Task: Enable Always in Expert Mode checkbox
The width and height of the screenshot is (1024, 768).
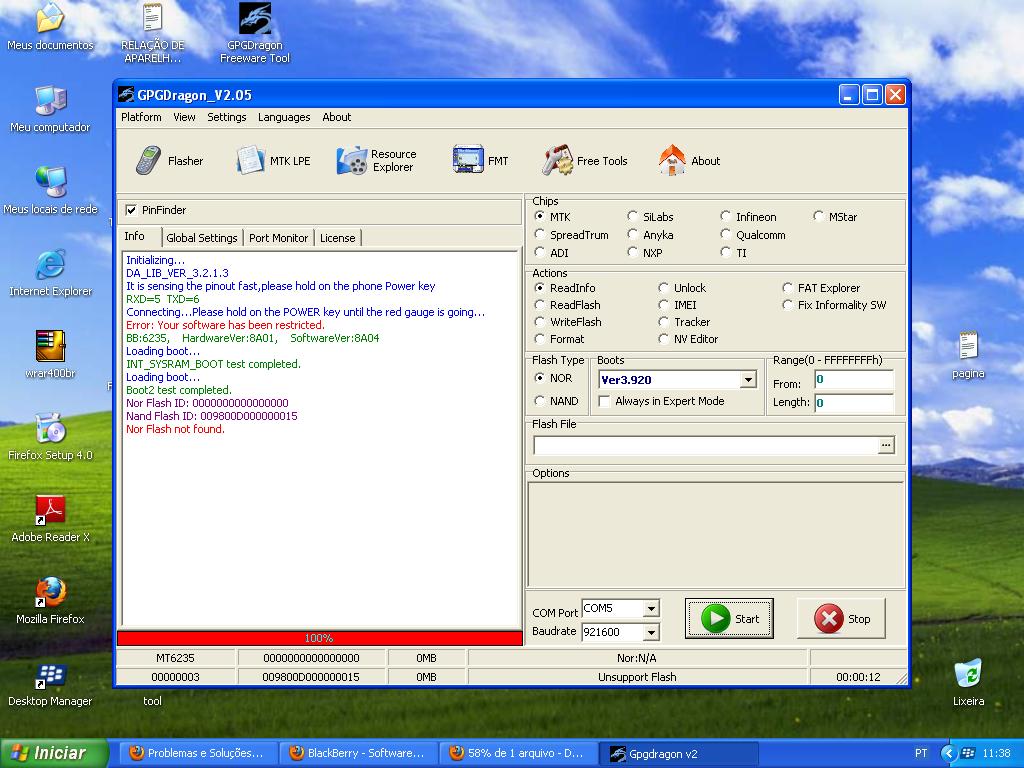Action: 605,401
